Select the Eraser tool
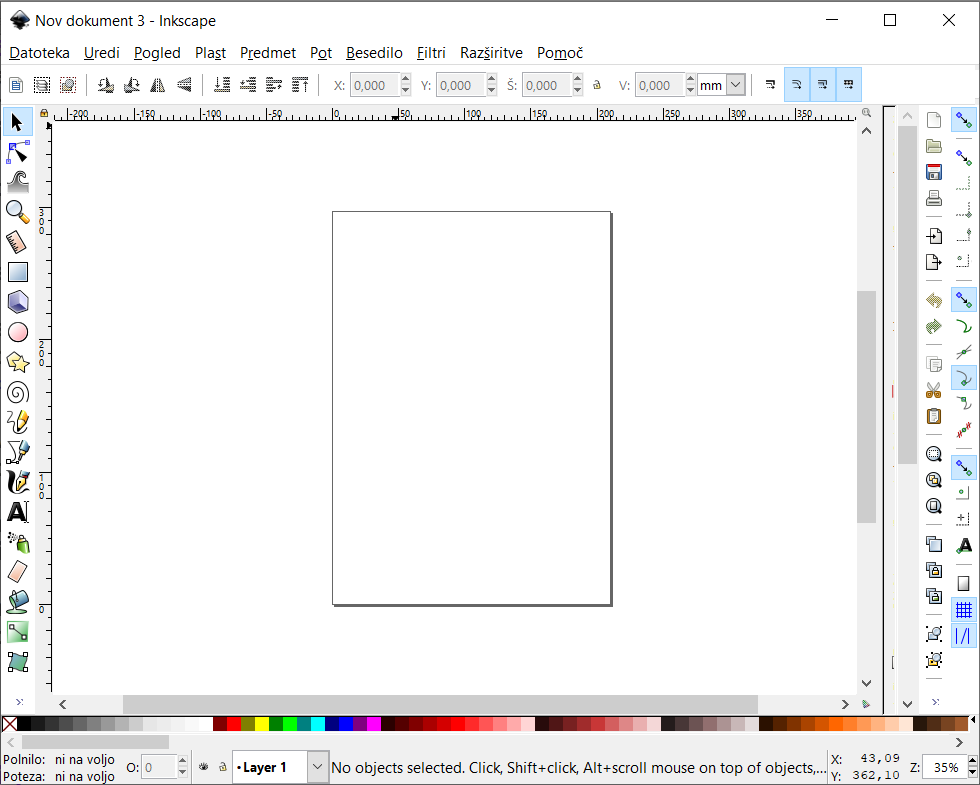980x785 pixels. click(18, 572)
